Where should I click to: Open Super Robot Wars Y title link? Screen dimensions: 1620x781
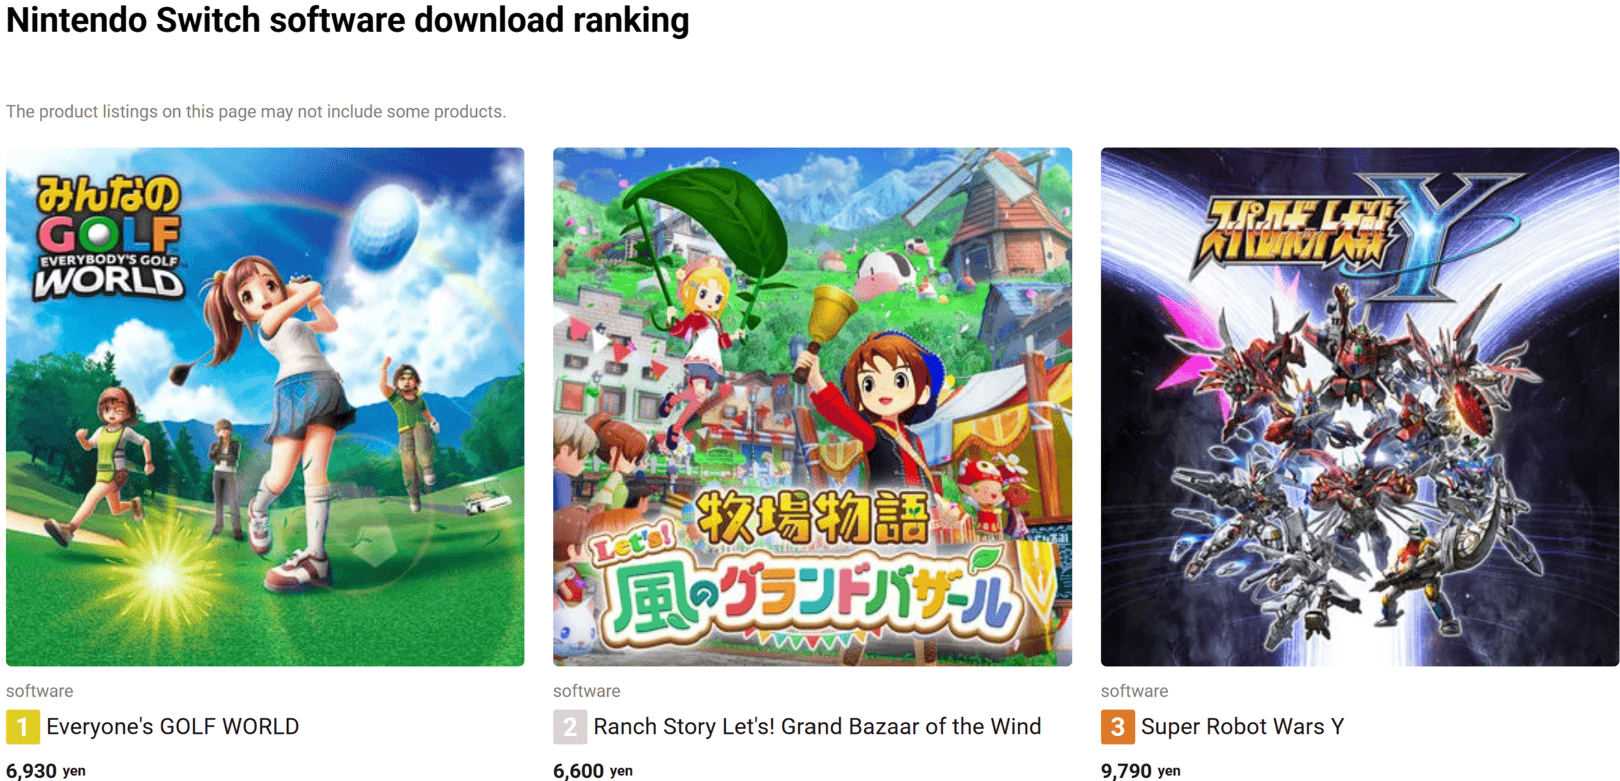tap(1242, 727)
